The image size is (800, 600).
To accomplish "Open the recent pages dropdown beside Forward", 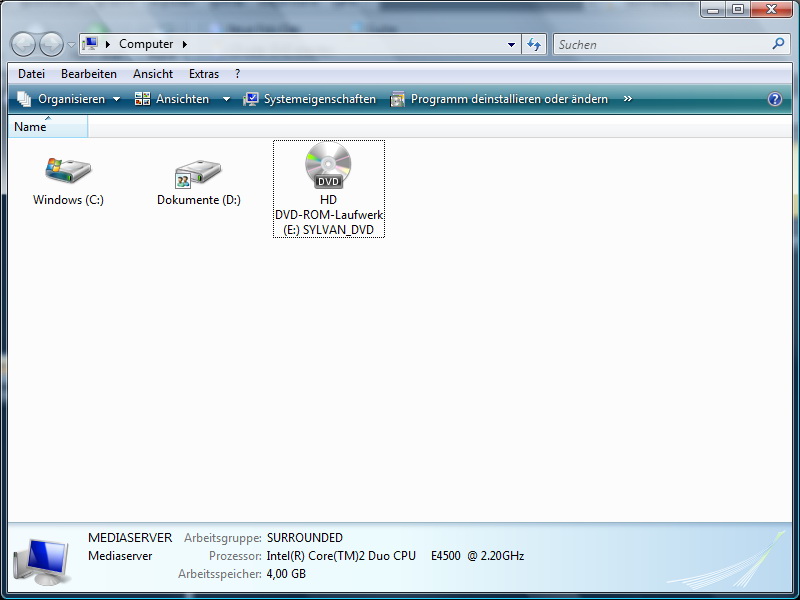I will 71,45.
